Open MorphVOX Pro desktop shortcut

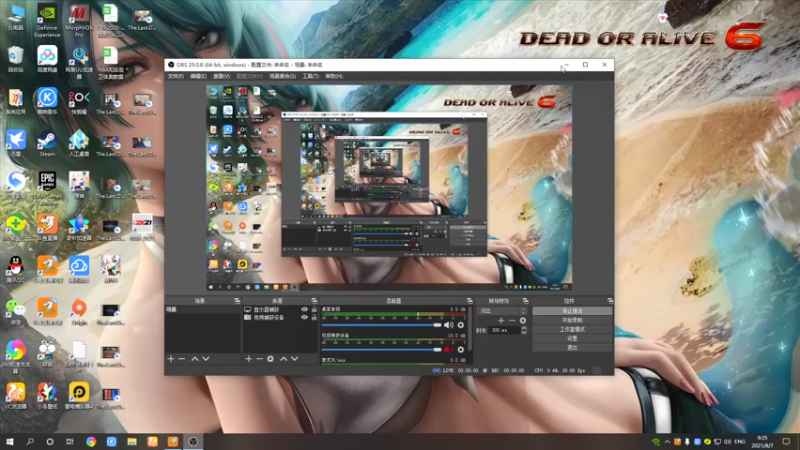(x=79, y=21)
